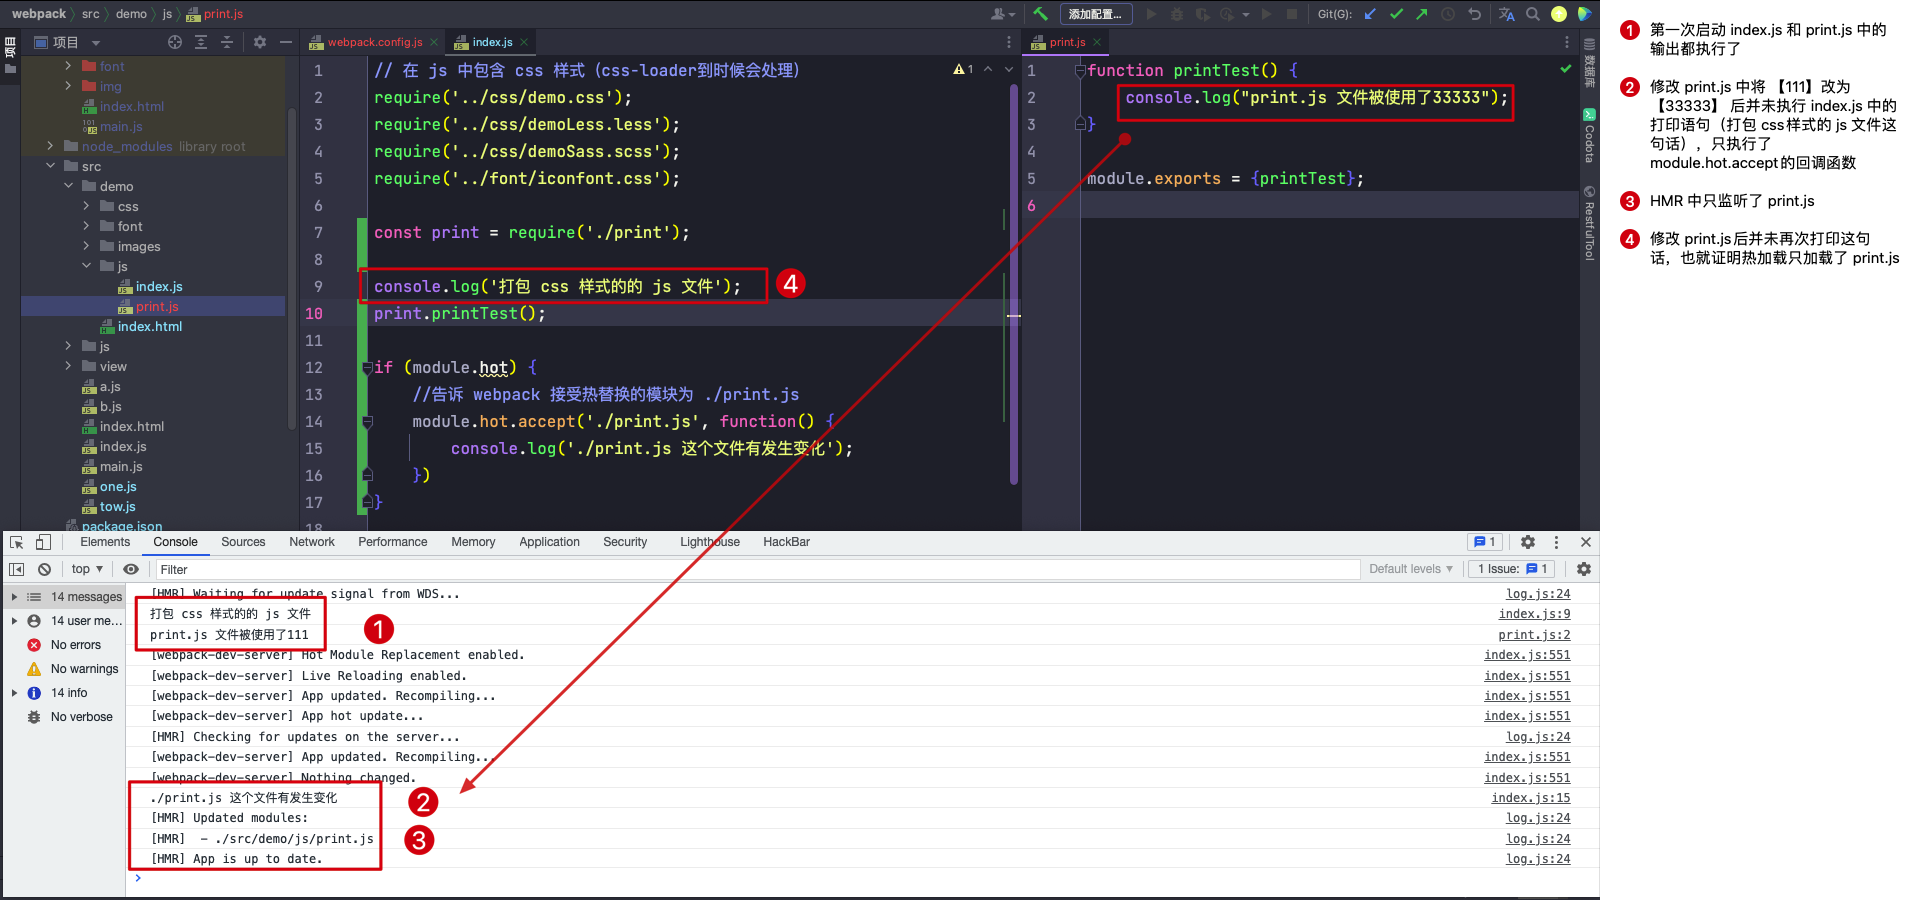1920x900 pixels.
Task: Open DevTools settings gear icon
Action: coord(1527,542)
